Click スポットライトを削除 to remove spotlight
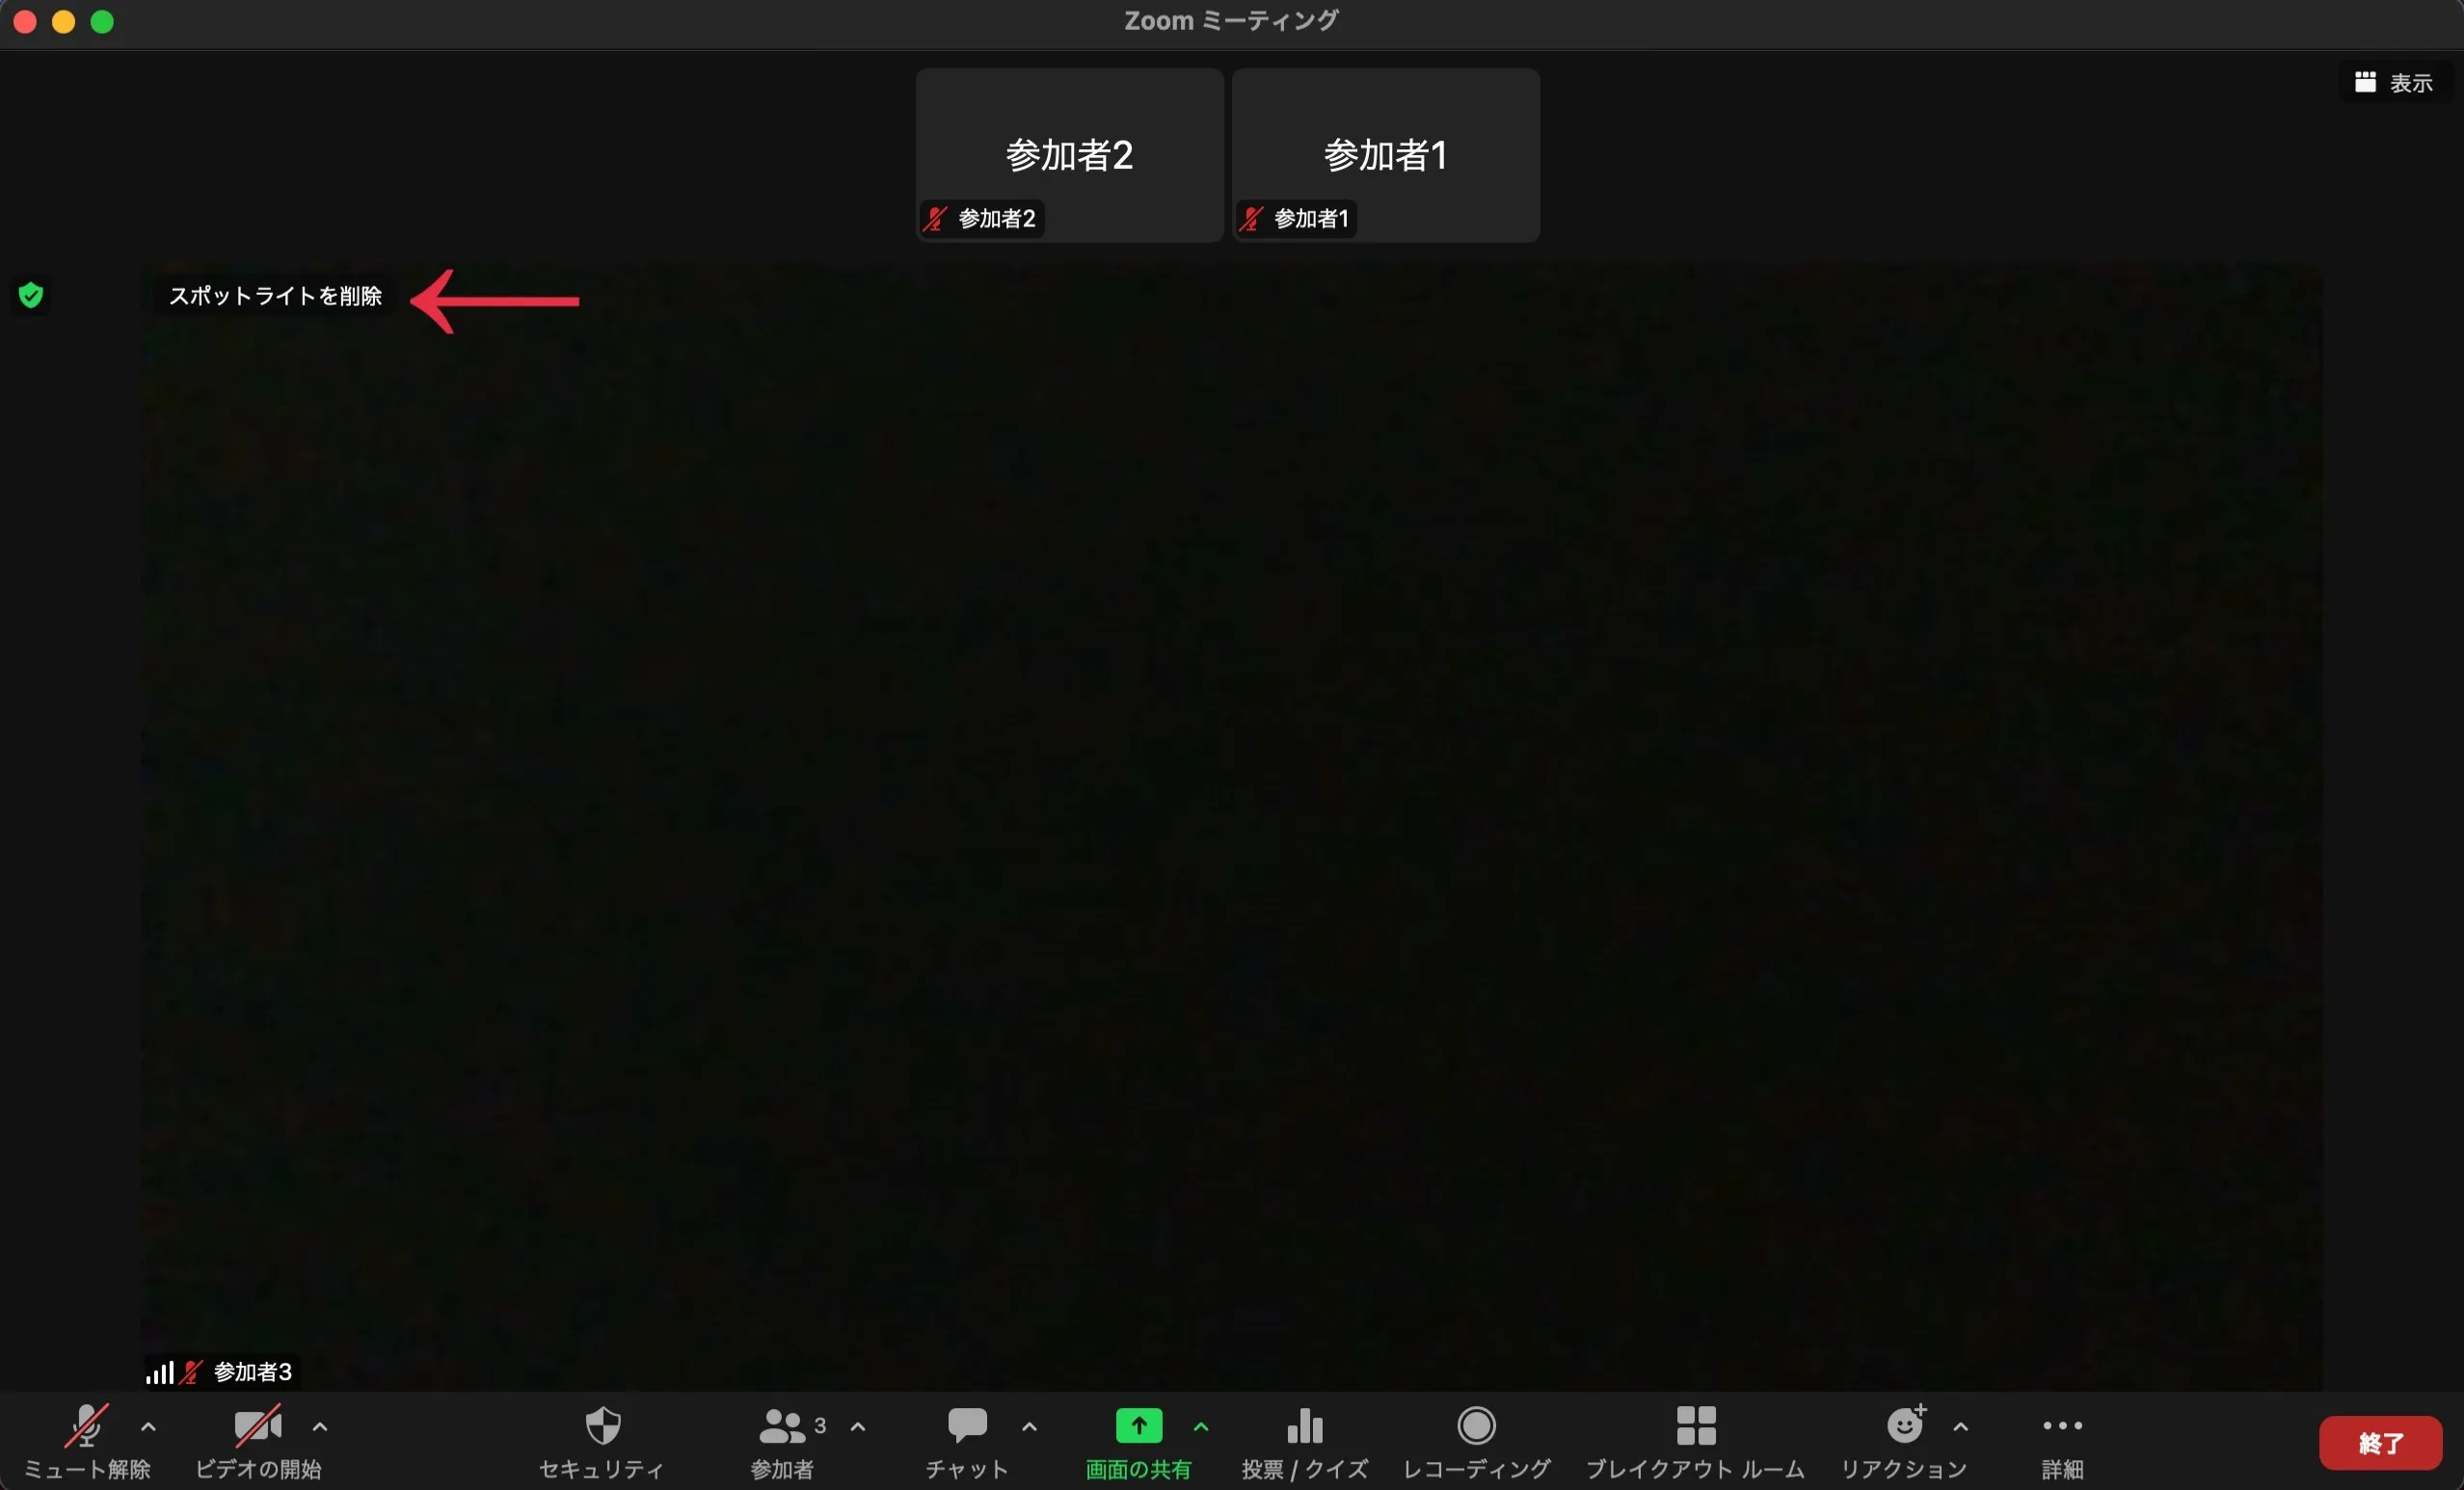Screen dimensions: 2464x1490 275,296
